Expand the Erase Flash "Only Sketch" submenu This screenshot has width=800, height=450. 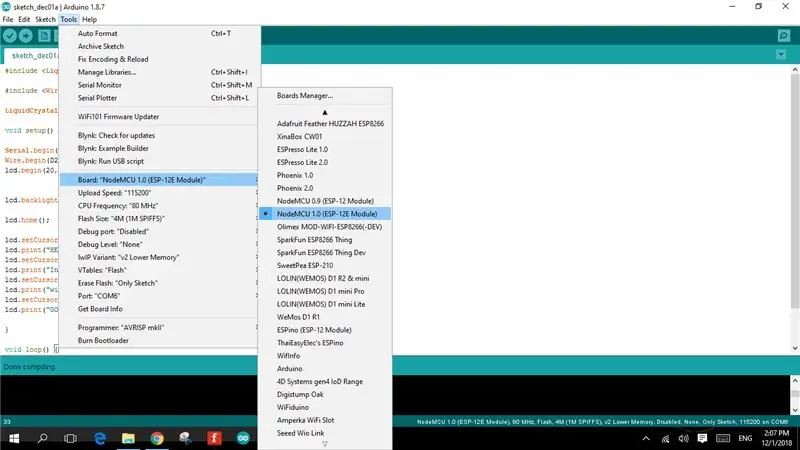point(158,283)
